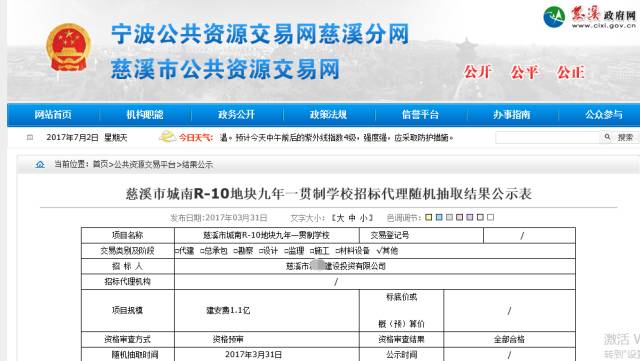Click the 公正 slogan text

[571, 72]
